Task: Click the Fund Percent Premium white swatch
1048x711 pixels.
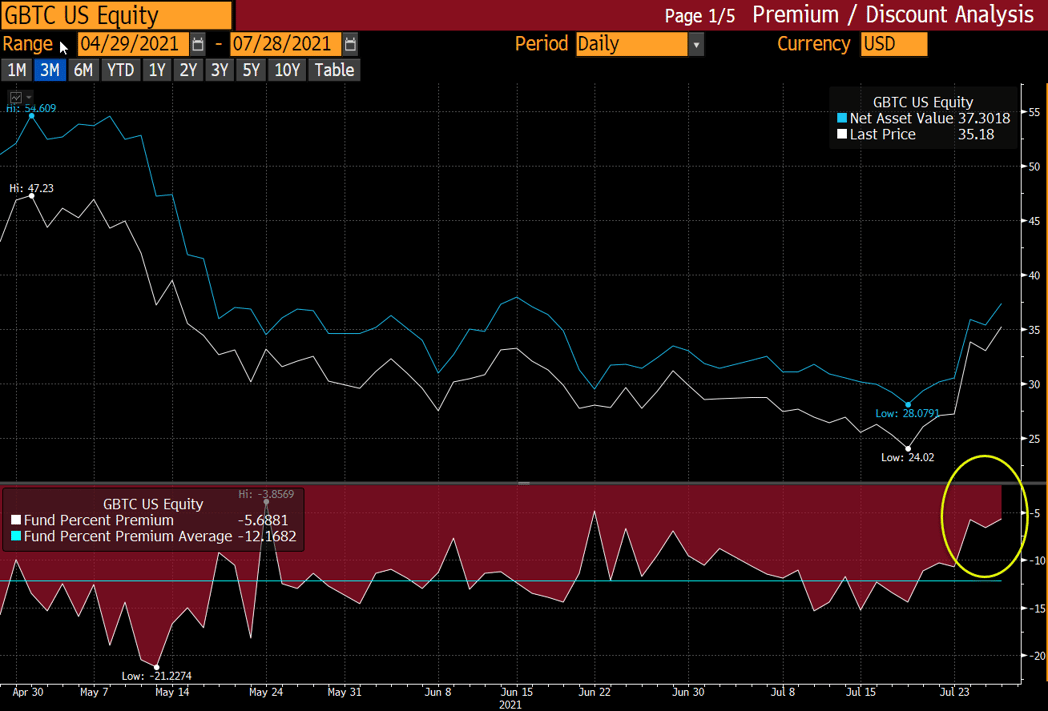Action: coord(16,520)
